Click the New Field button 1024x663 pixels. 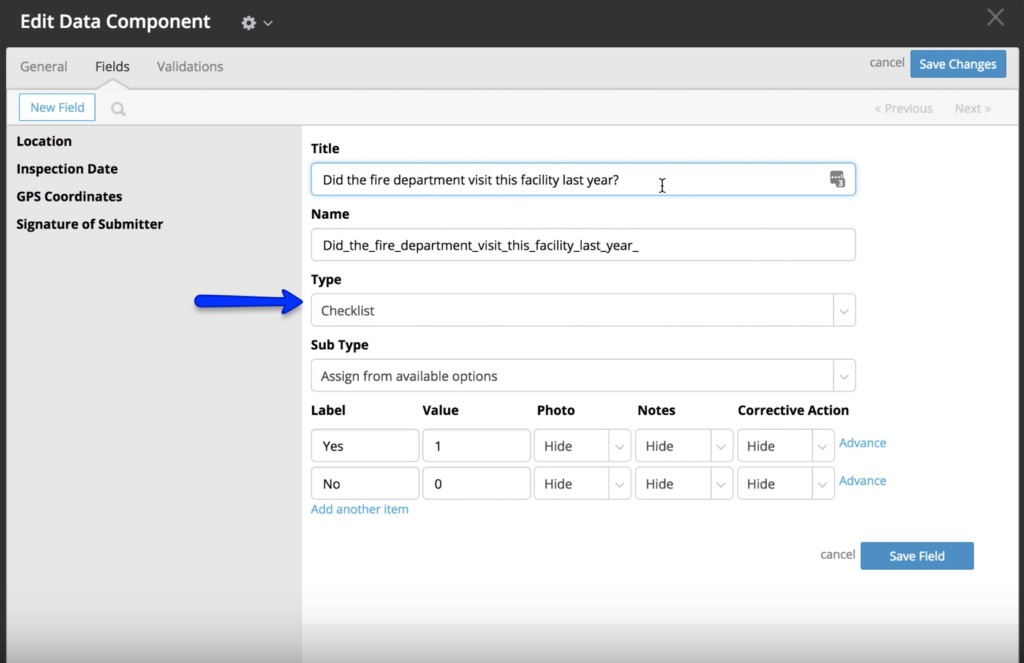click(x=56, y=106)
